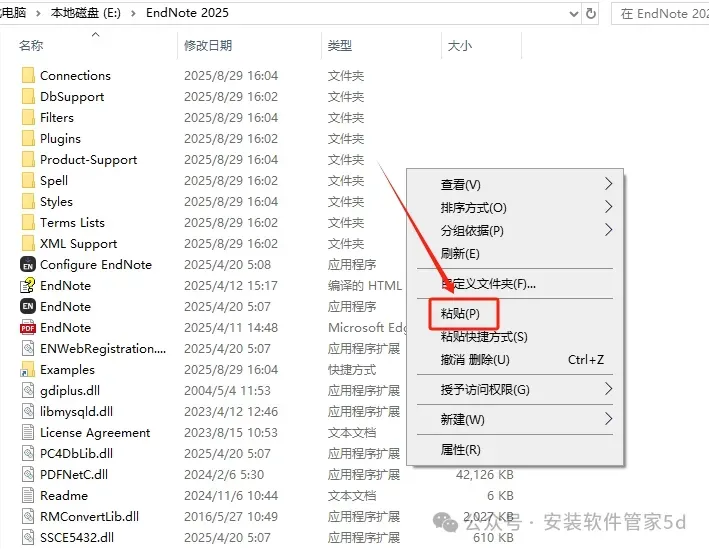Sort by the 名称 column header
This screenshot has width=709, height=550.
pyautogui.click(x=31, y=45)
